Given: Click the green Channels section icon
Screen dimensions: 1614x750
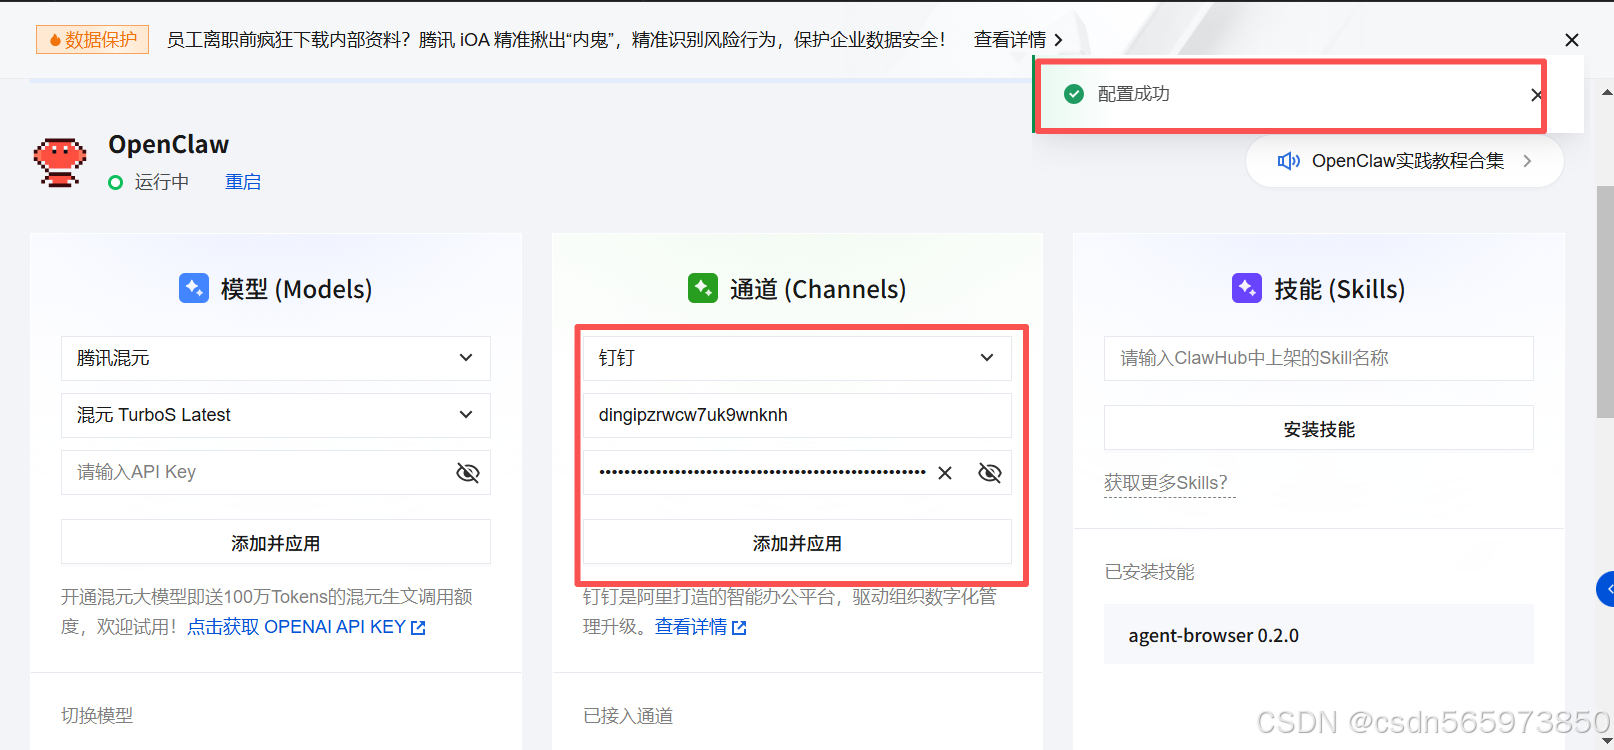Looking at the screenshot, I should (703, 288).
